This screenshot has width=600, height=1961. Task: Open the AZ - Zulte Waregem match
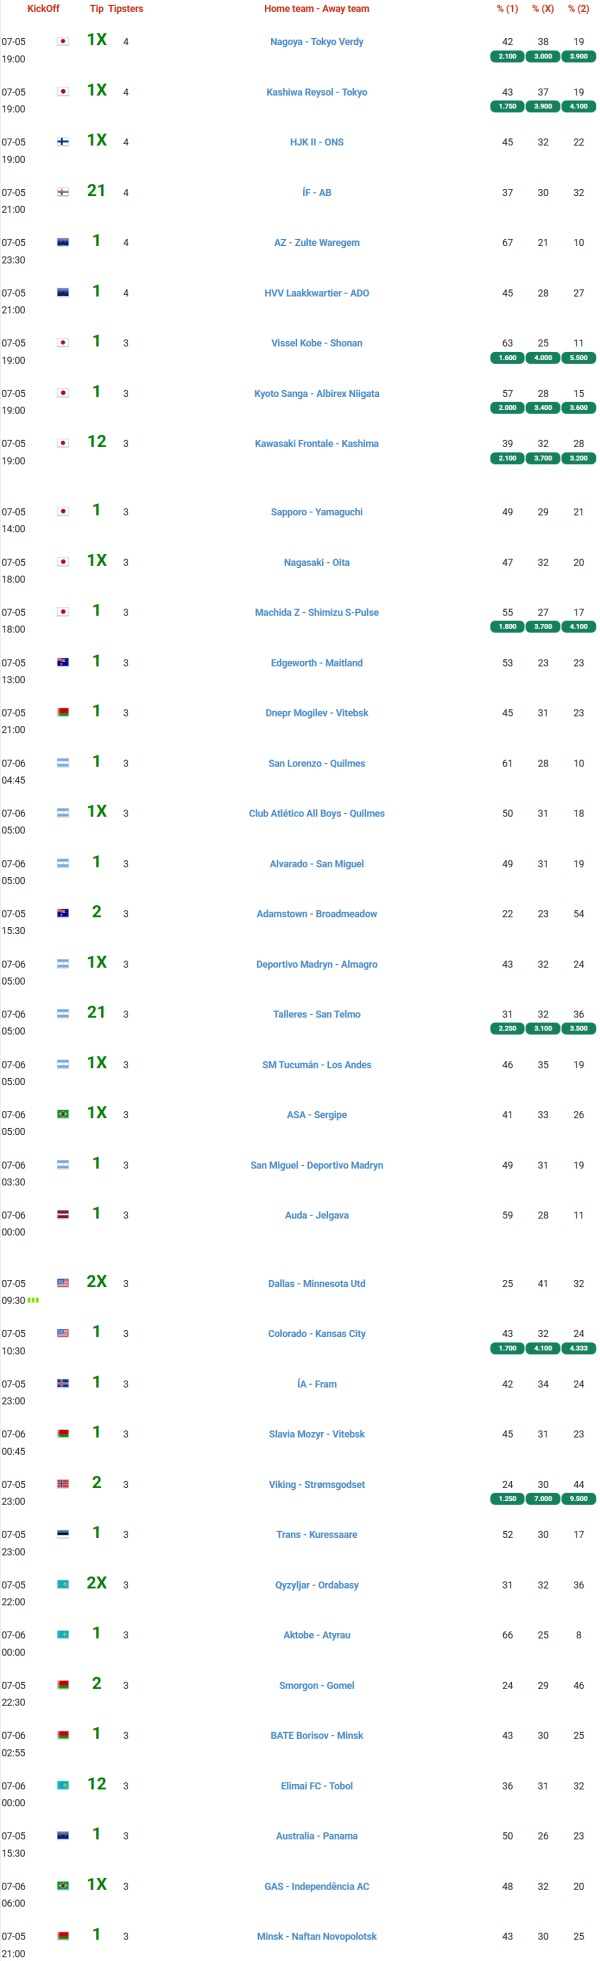[317, 243]
